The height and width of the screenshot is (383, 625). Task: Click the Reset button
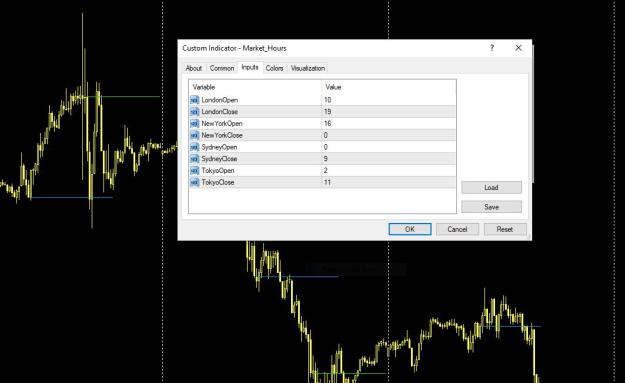pyautogui.click(x=505, y=229)
